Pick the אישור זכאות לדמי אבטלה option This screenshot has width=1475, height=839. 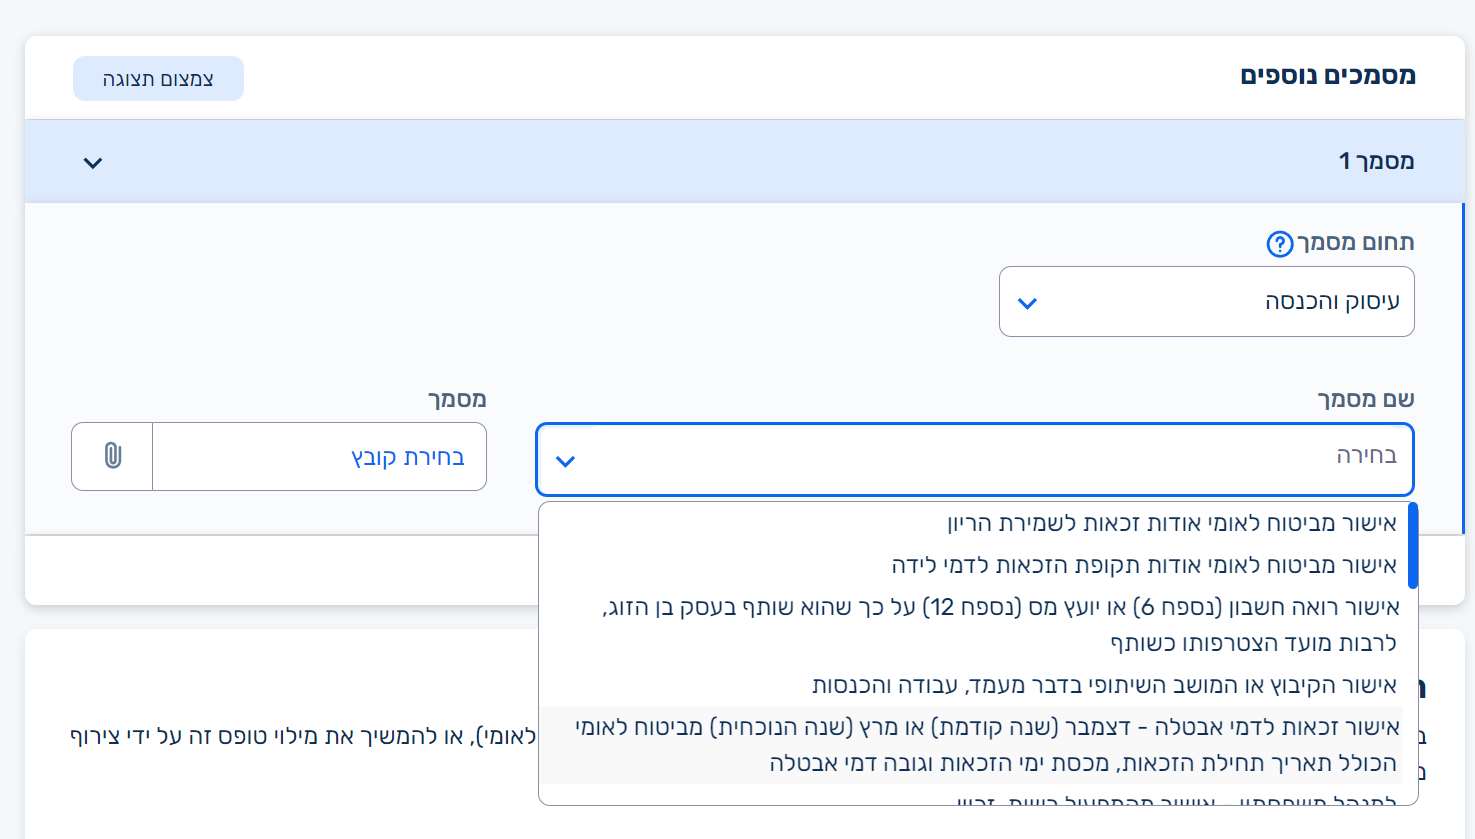tap(987, 745)
